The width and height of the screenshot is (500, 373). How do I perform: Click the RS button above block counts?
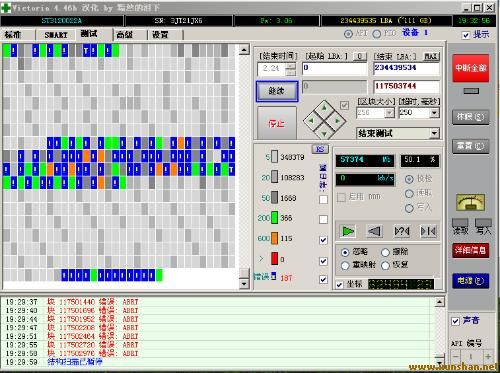pos(320,149)
